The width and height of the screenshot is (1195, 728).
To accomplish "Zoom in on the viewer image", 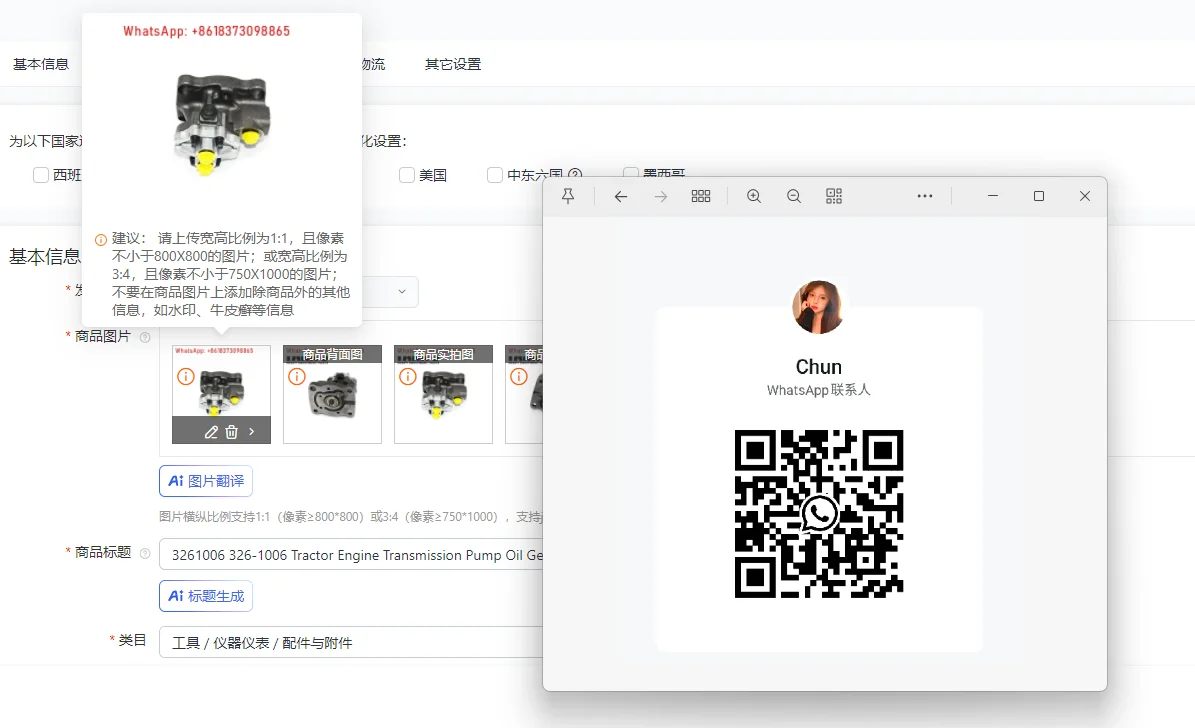I will pyautogui.click(x=754, y=197).
